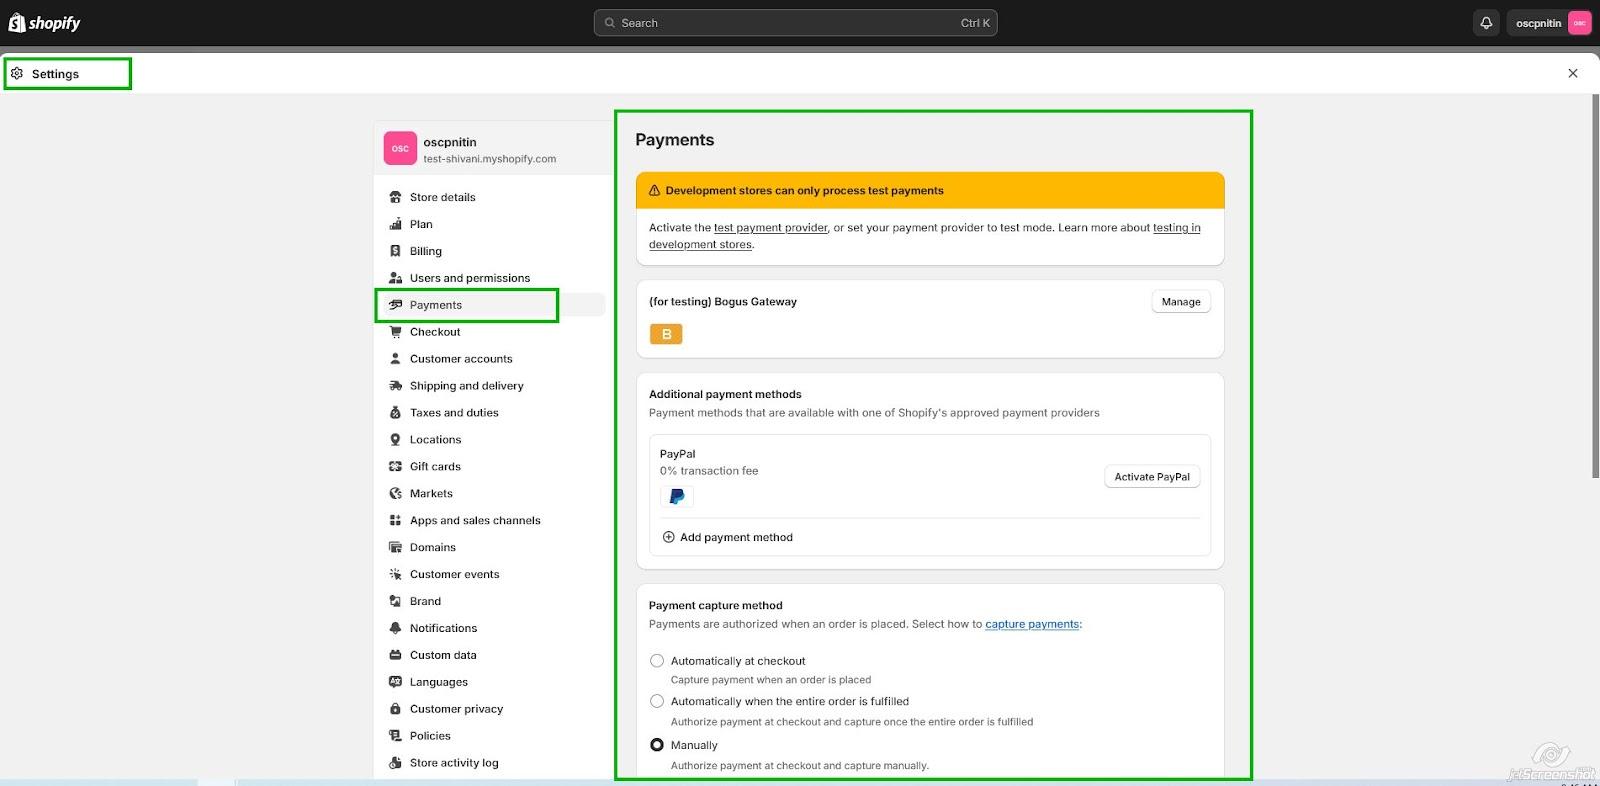
Task: Click the Activate PayPal button
Action: [1151, 477]
